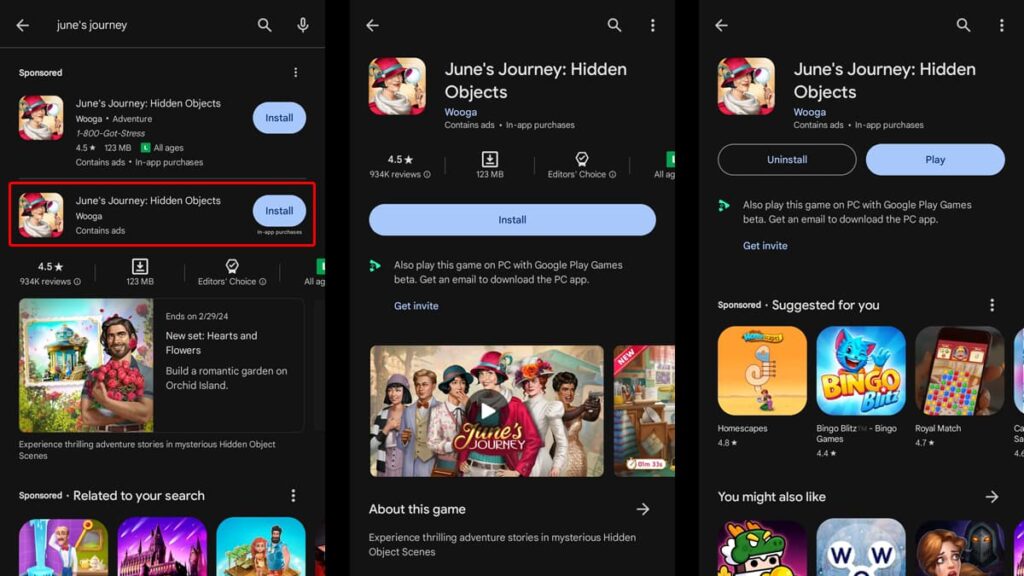This screenshot has height=576, width=1024.
Task: Click the Get invite link below the Uninstall button
Action: tap(765, 246)
